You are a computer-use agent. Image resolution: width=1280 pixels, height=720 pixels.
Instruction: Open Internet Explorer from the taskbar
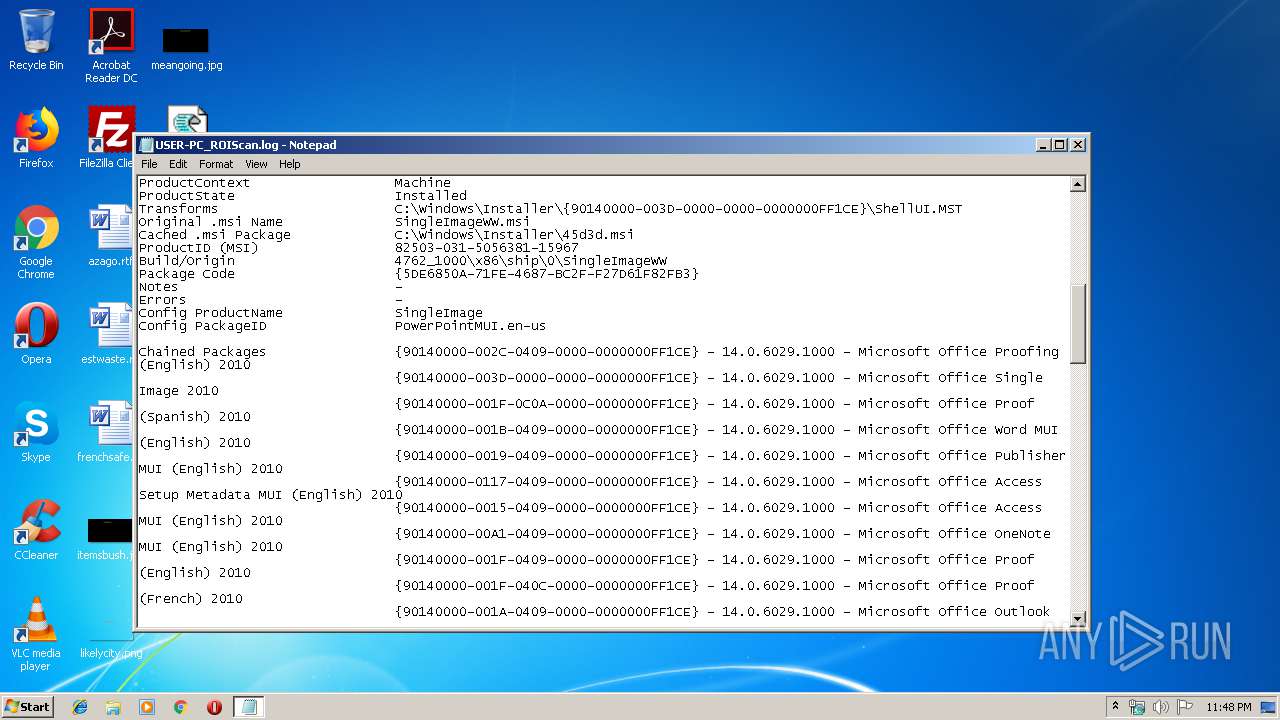[x=80, y=707]
